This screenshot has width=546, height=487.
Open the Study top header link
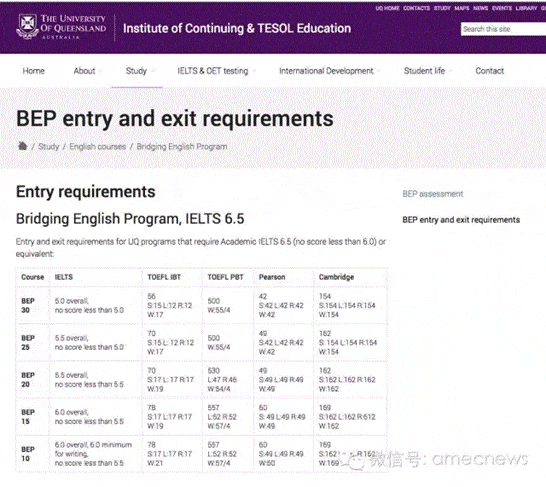point(442,8)
